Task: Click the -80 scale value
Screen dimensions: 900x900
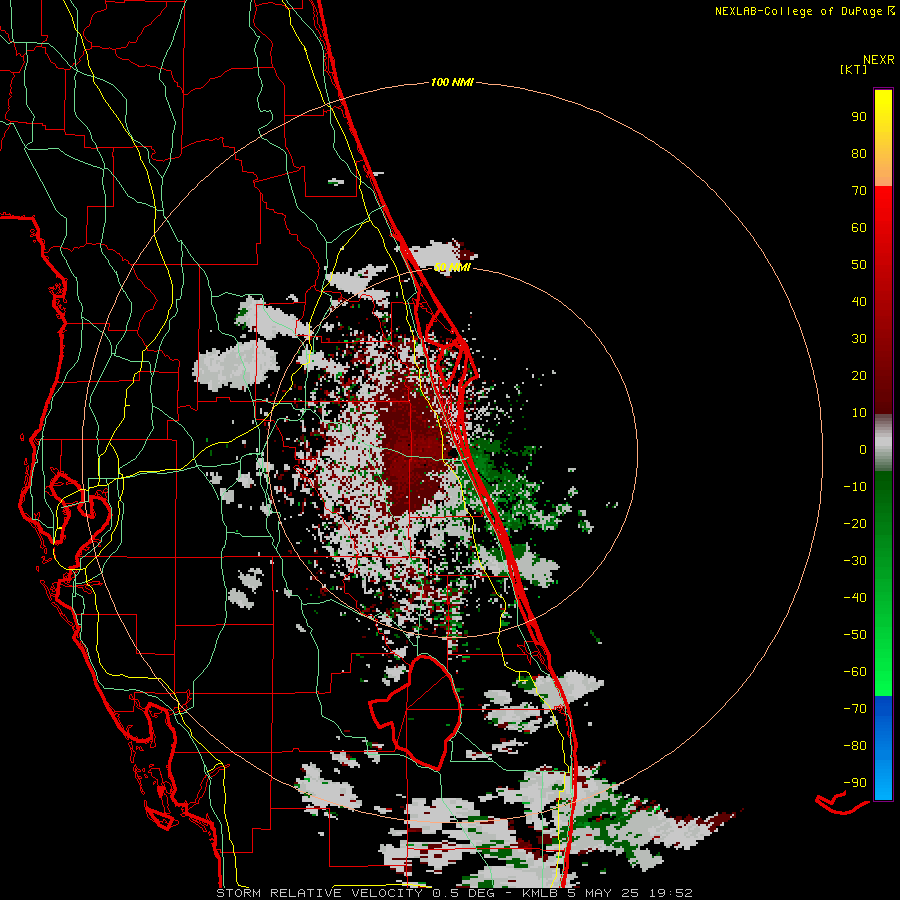Action: 855,746
